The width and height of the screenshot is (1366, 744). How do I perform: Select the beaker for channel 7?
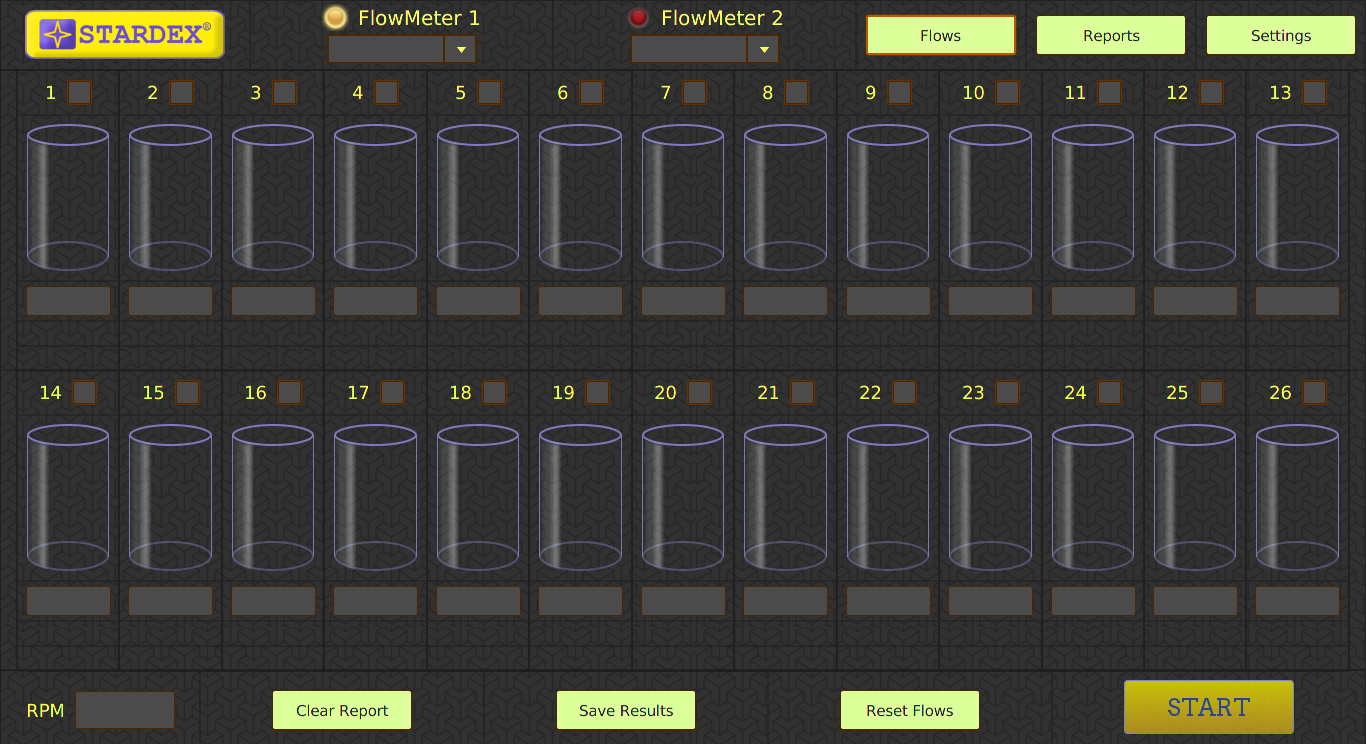[683, 197]
